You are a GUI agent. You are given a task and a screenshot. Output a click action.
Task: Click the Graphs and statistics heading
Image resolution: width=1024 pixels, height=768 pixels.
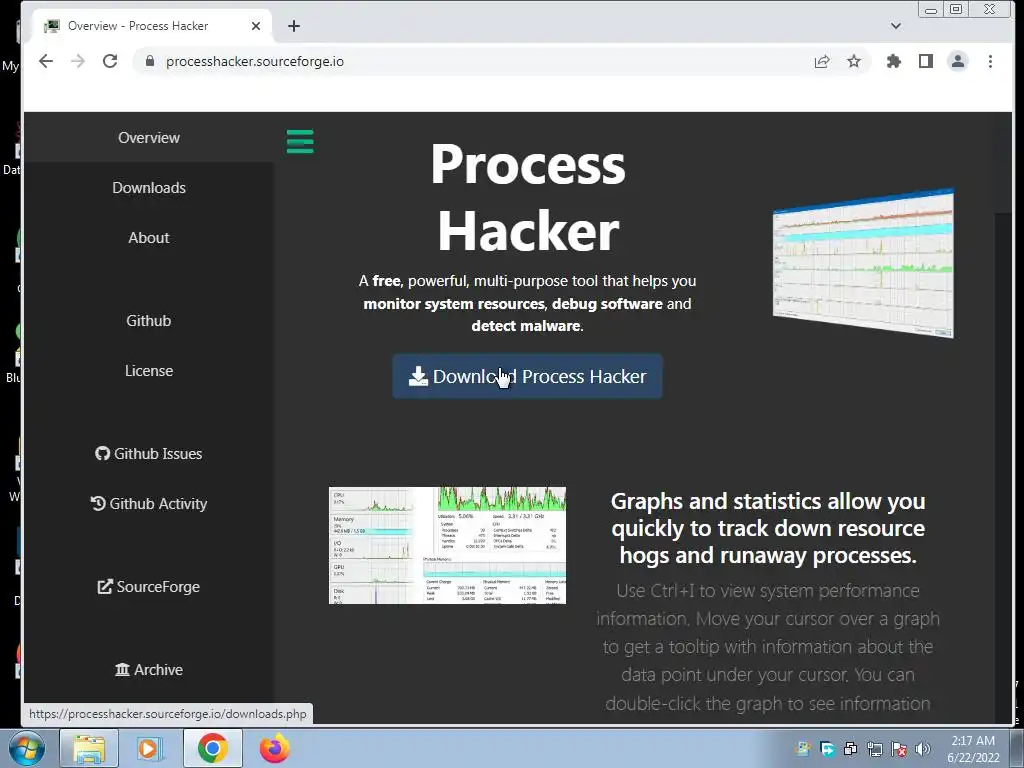[768, 528]
